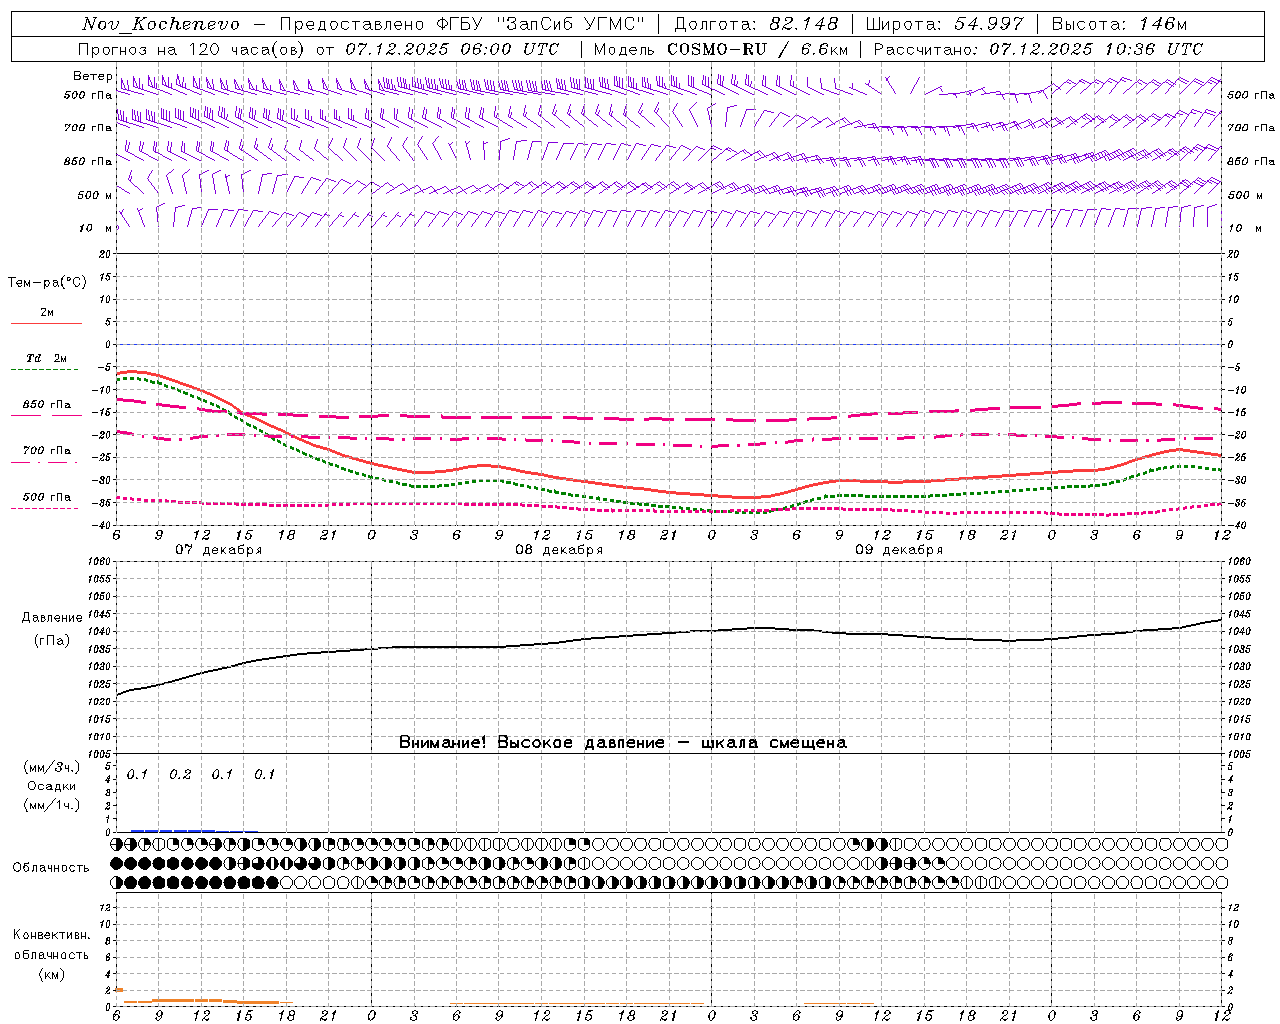
Task: Click the Осадки precipitation label
Action: point(51,786)
